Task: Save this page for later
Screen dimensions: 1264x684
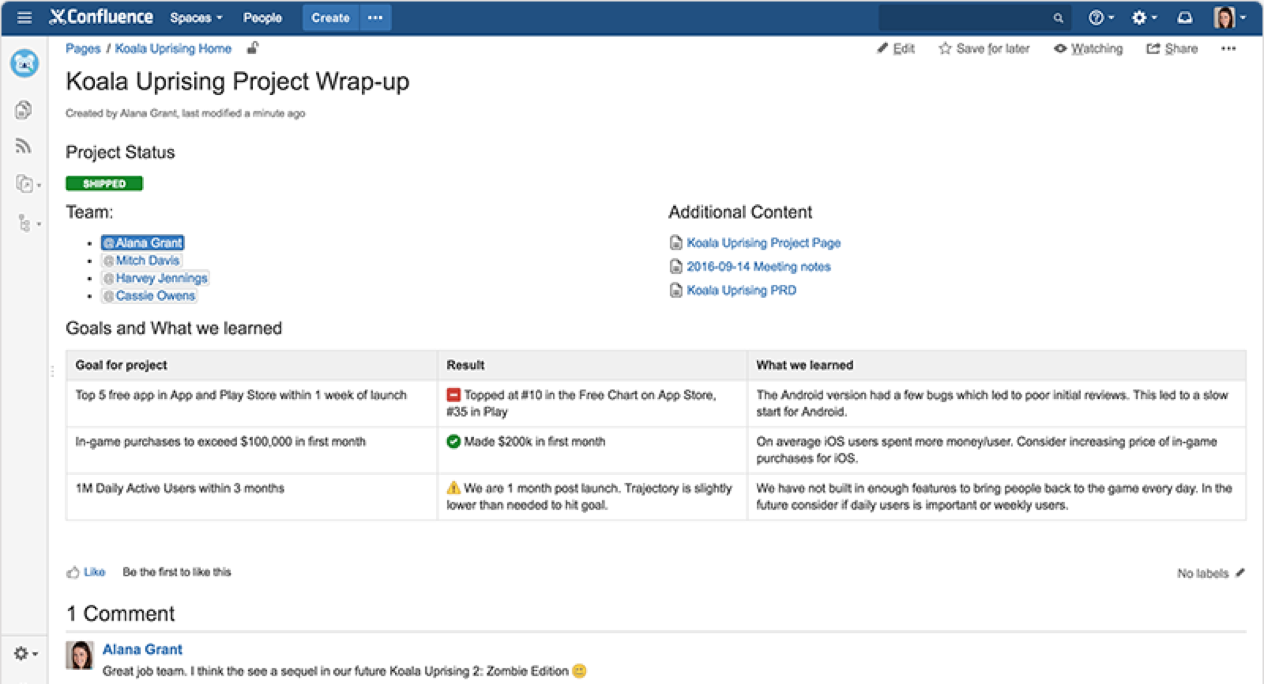Action: tap(983, 48)
